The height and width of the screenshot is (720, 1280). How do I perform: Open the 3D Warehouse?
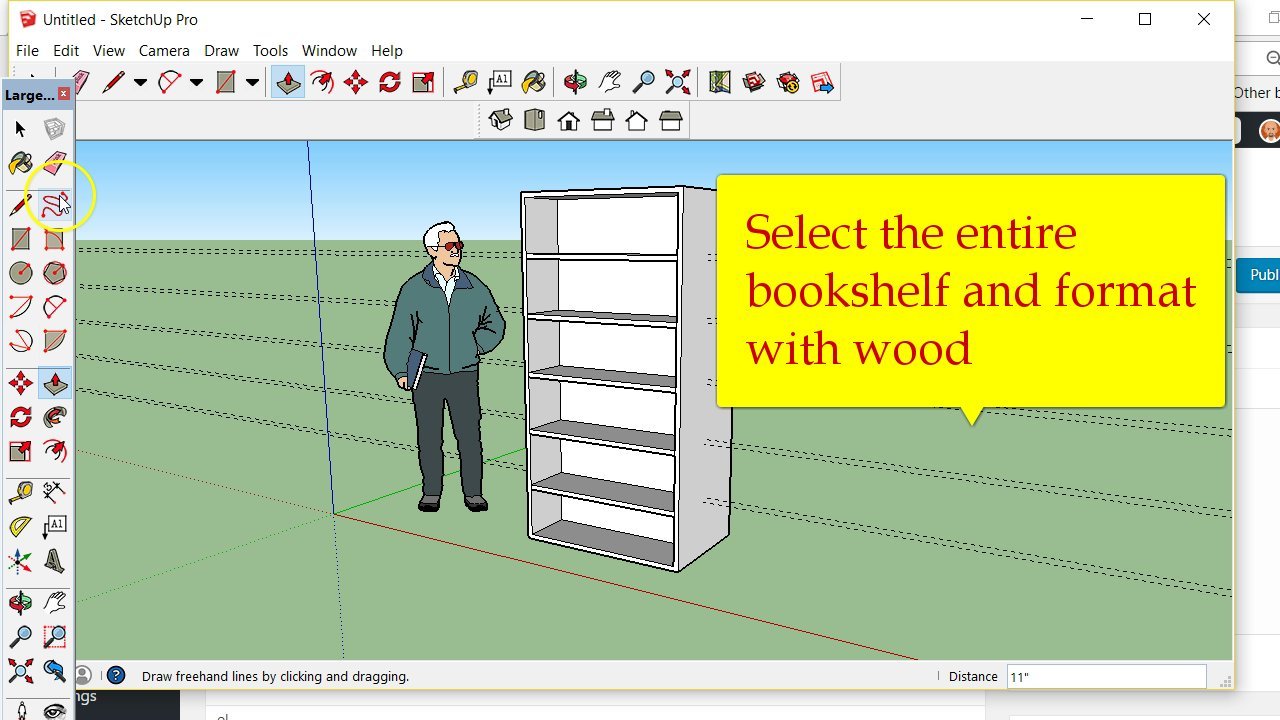click(754, 82)
